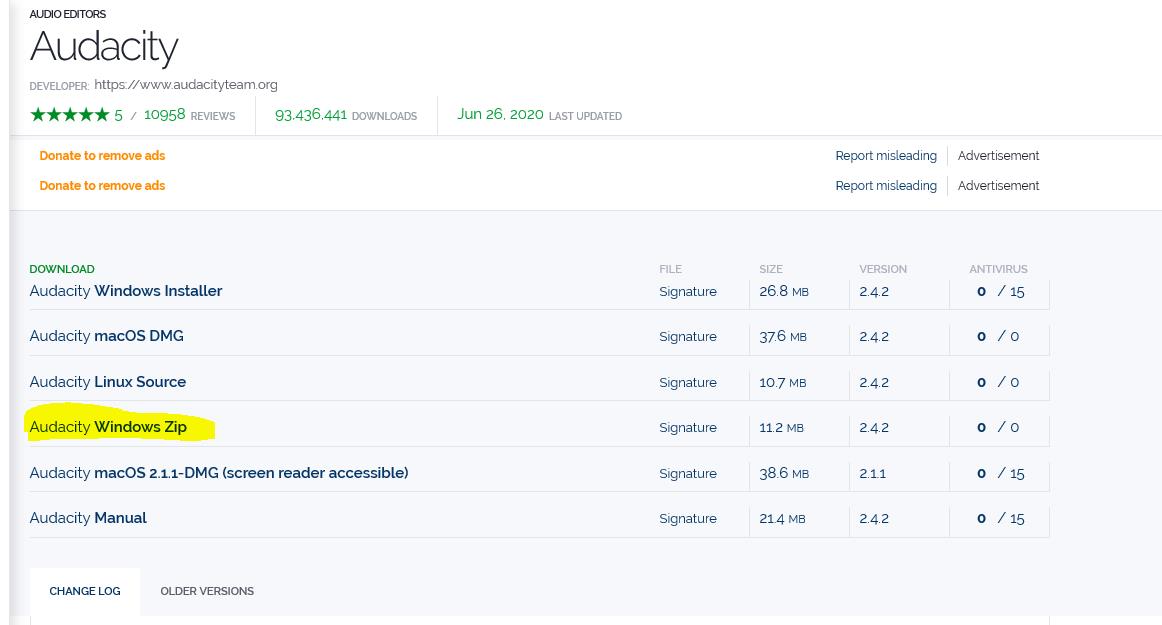Click the 2.4.2 version for Windows Zip
Viewport: 1162px width, 625px height.
click(874, 428)
